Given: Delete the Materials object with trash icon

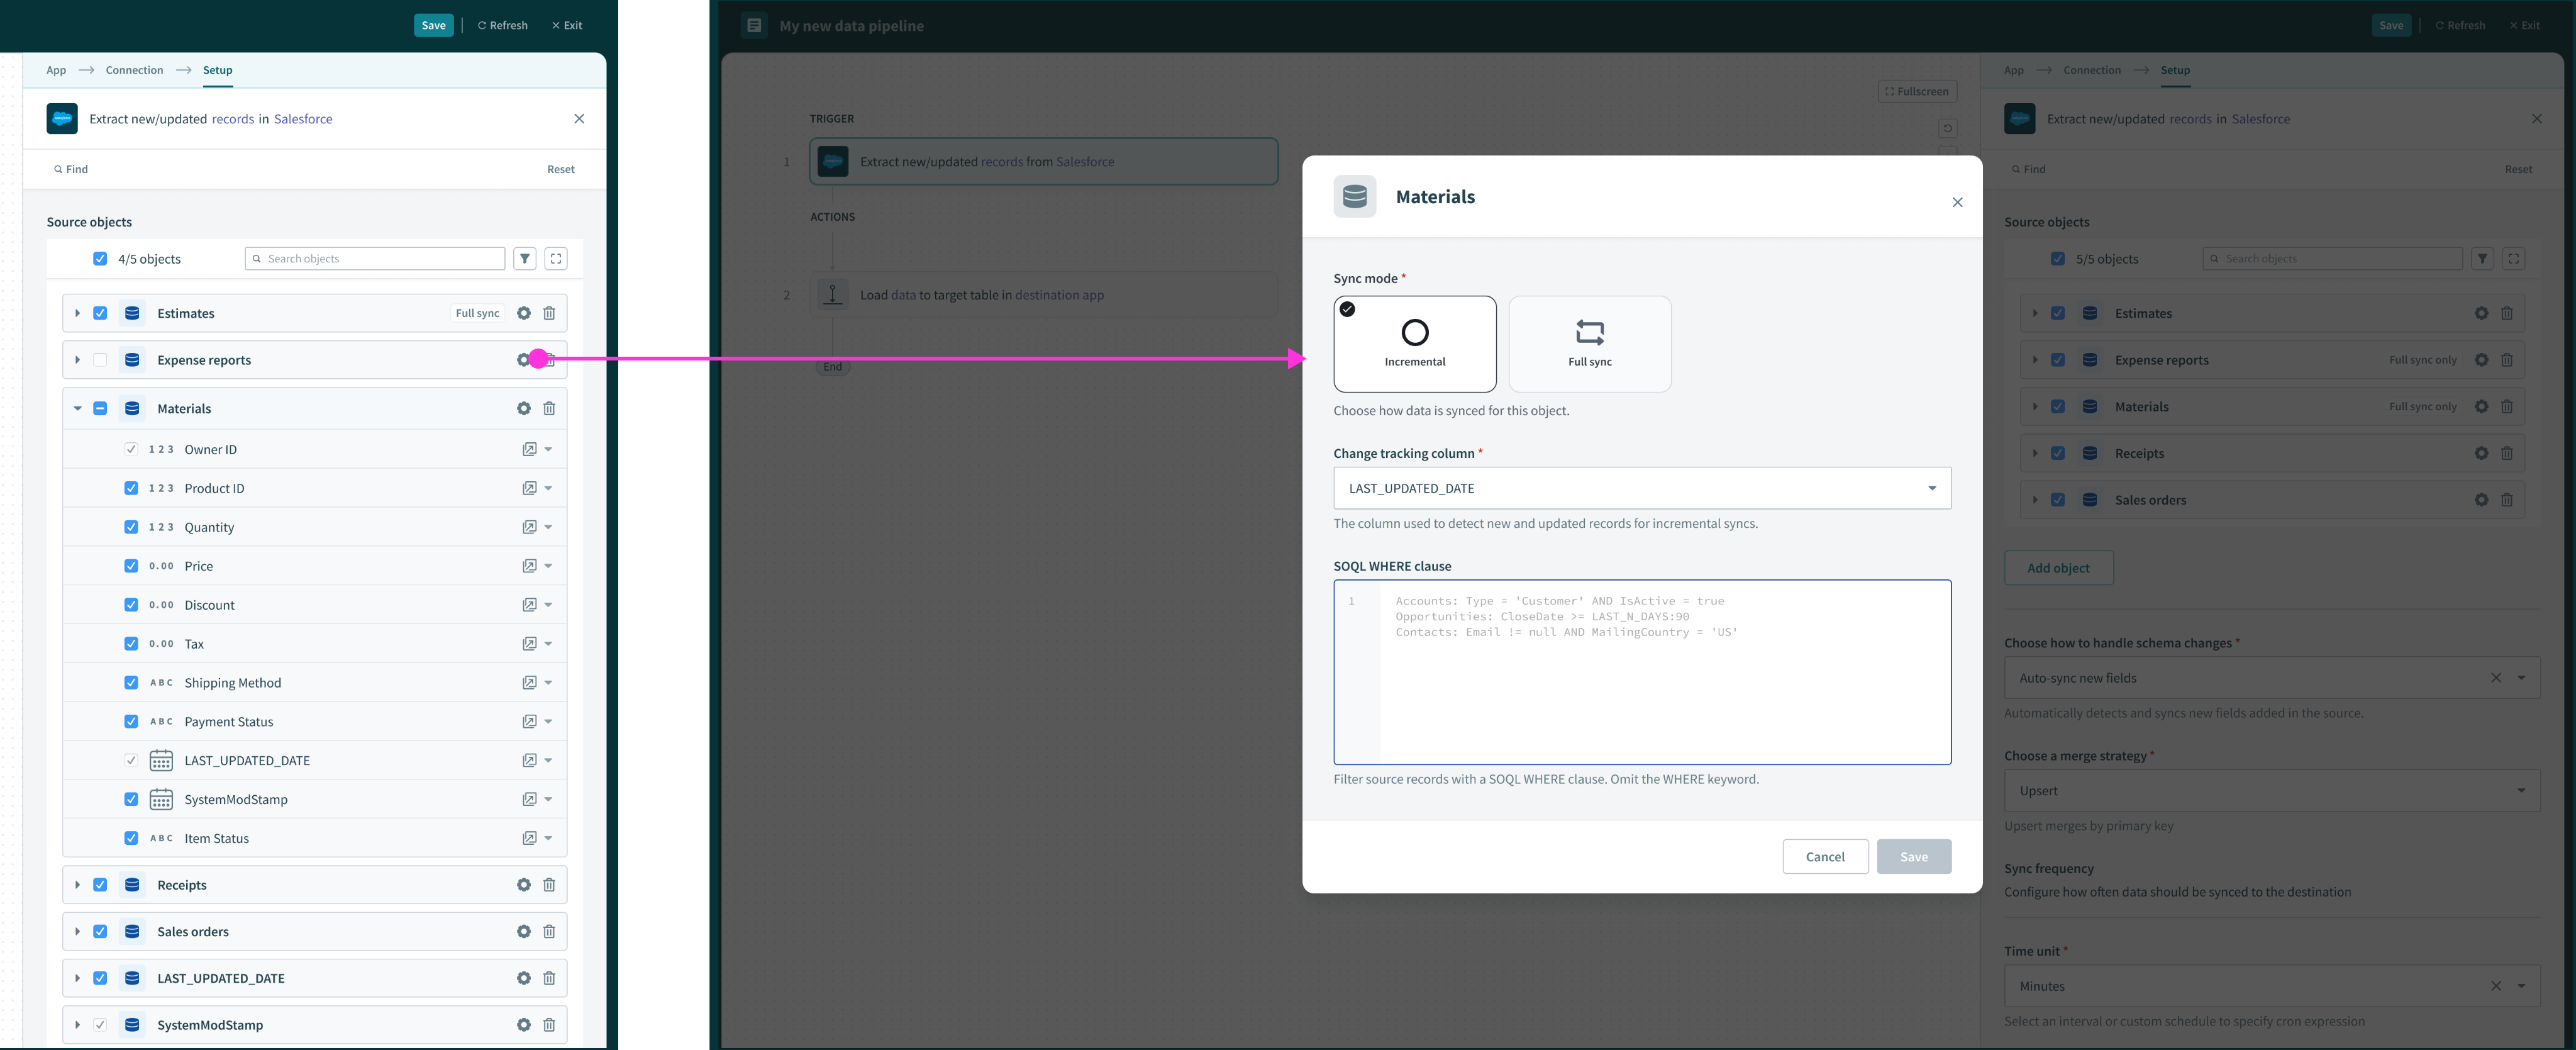Looking at the screenshot, I should 549,409.
